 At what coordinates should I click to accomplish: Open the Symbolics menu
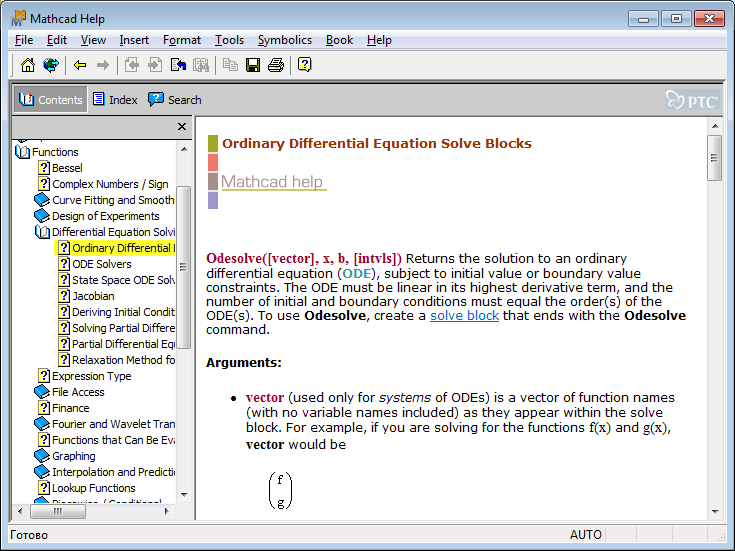pos(285,40)
